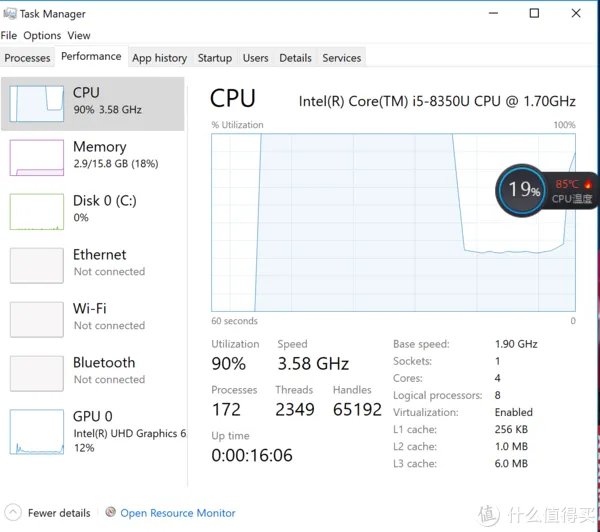
Task: Select the Memory usage thumbnail graph
Action: click(36, 157)
